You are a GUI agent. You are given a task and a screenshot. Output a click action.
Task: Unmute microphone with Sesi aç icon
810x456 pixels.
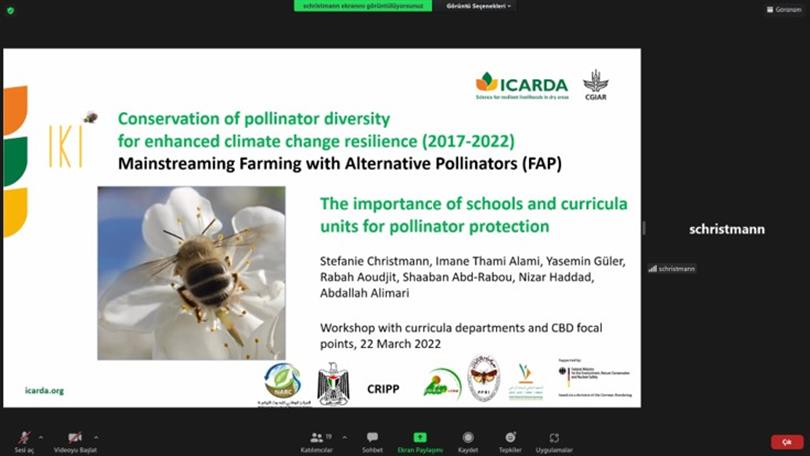[23, 438]
